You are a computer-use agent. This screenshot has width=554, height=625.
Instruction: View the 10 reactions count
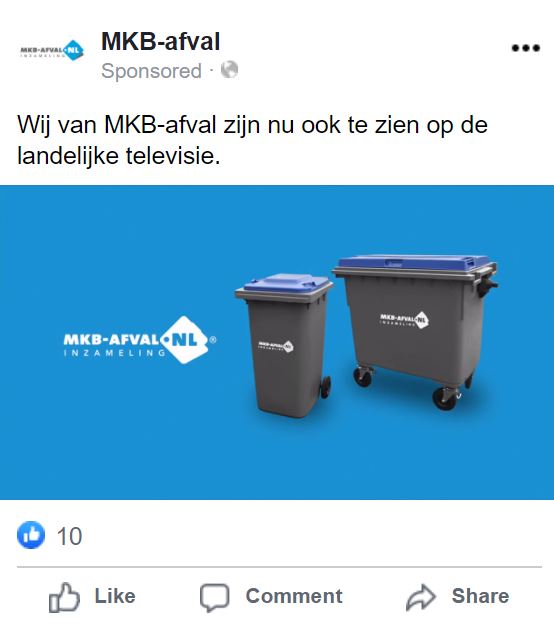[69, 536]
